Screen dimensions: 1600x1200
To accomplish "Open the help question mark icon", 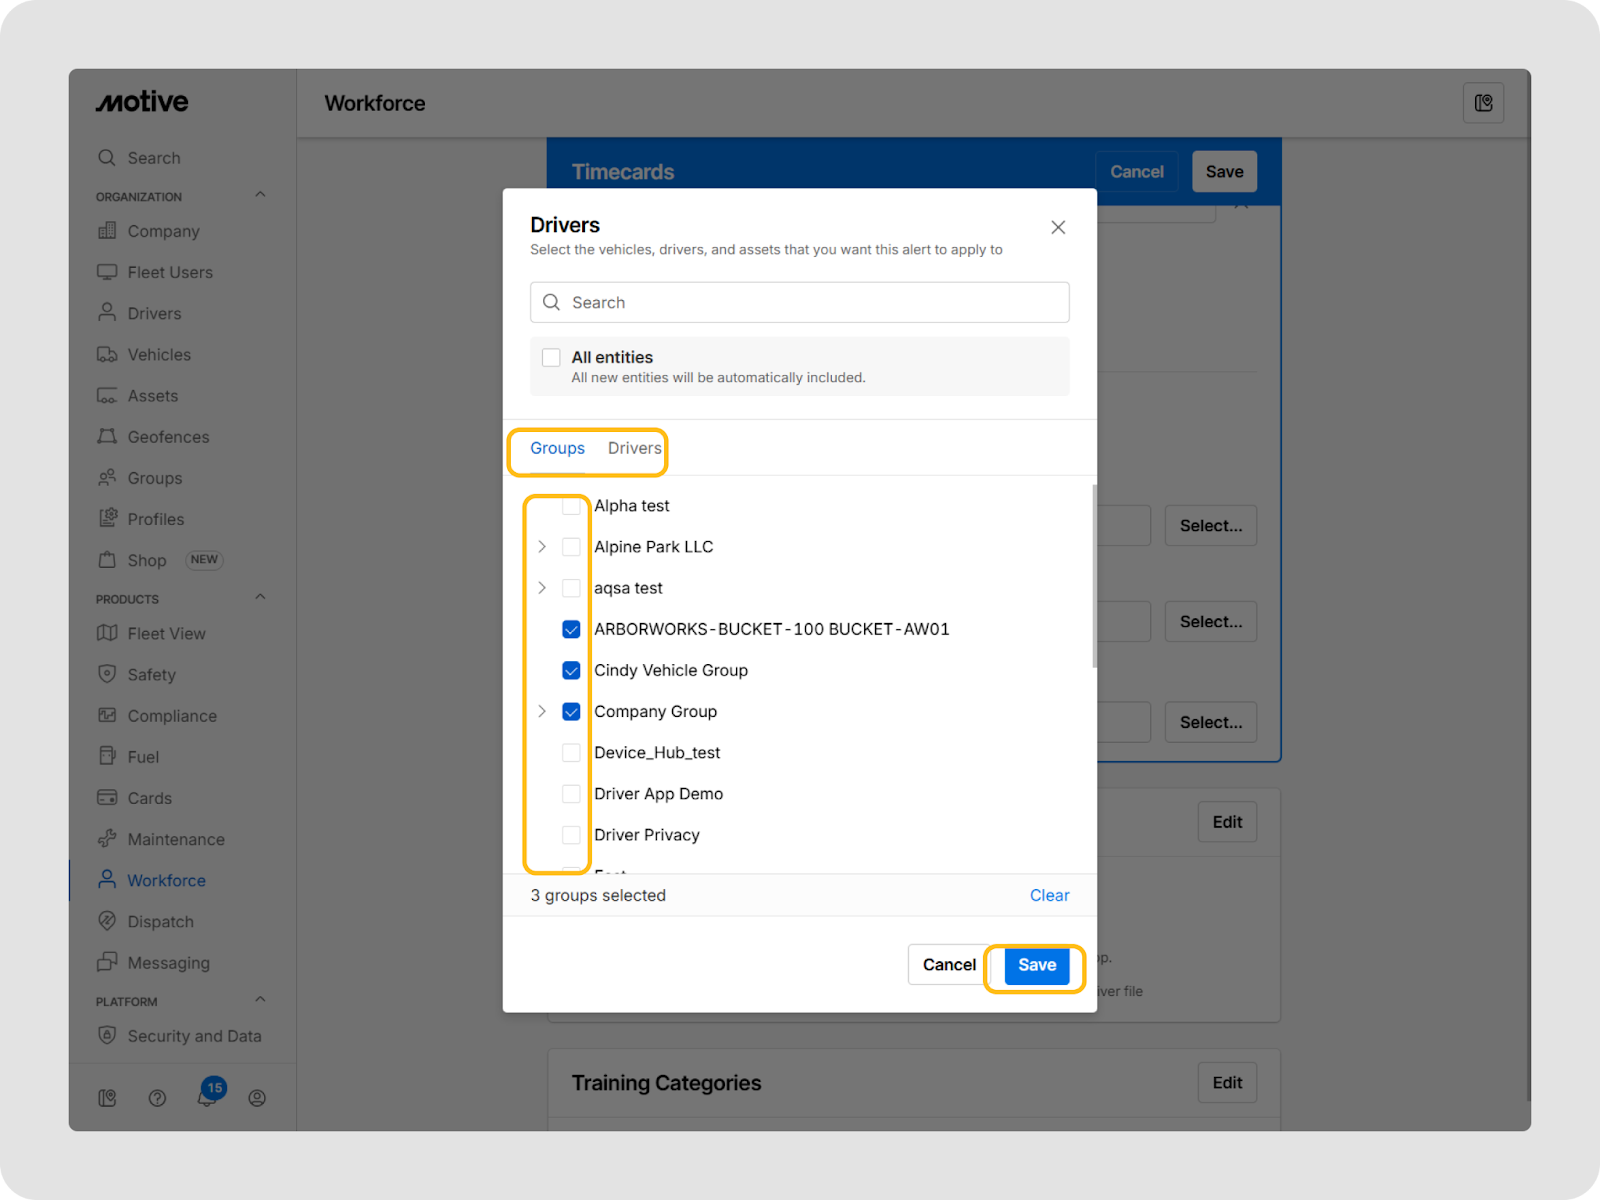I will [x=157, y=1098].
